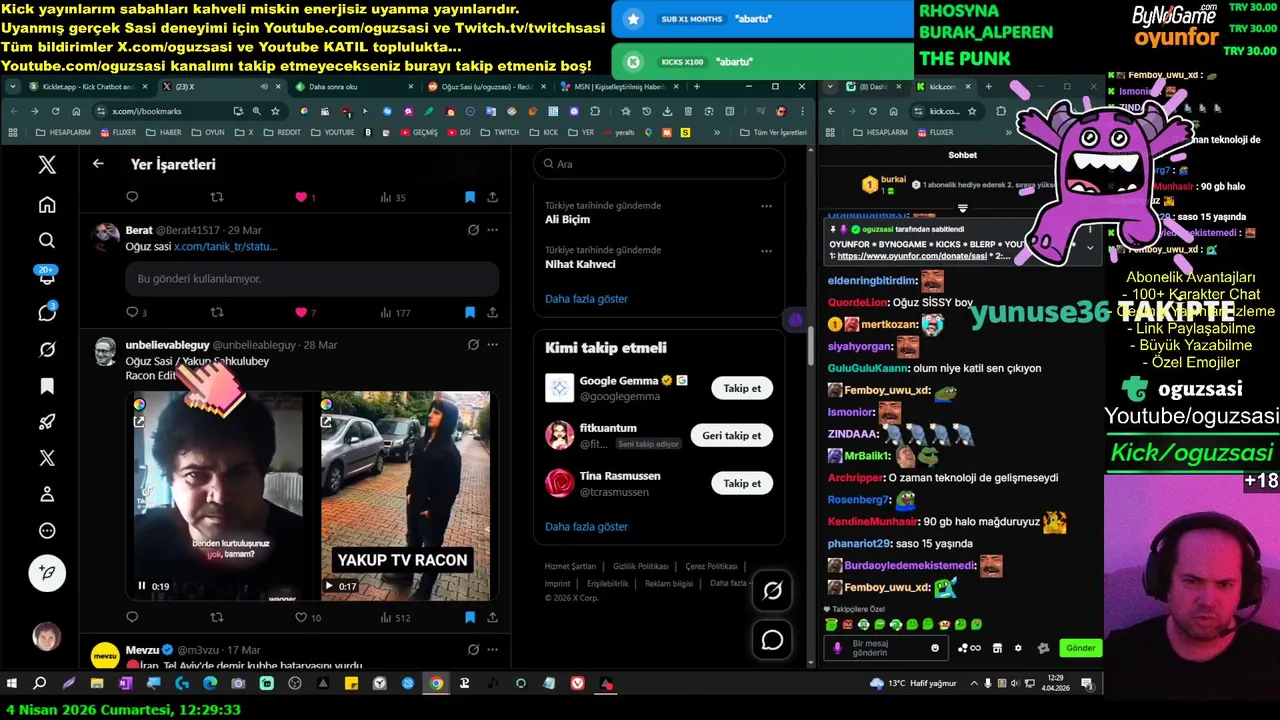Screen dimensions: 1280x720
Task: Open Bookmarks icon in X left sidebar
Action: pos(47,386)
